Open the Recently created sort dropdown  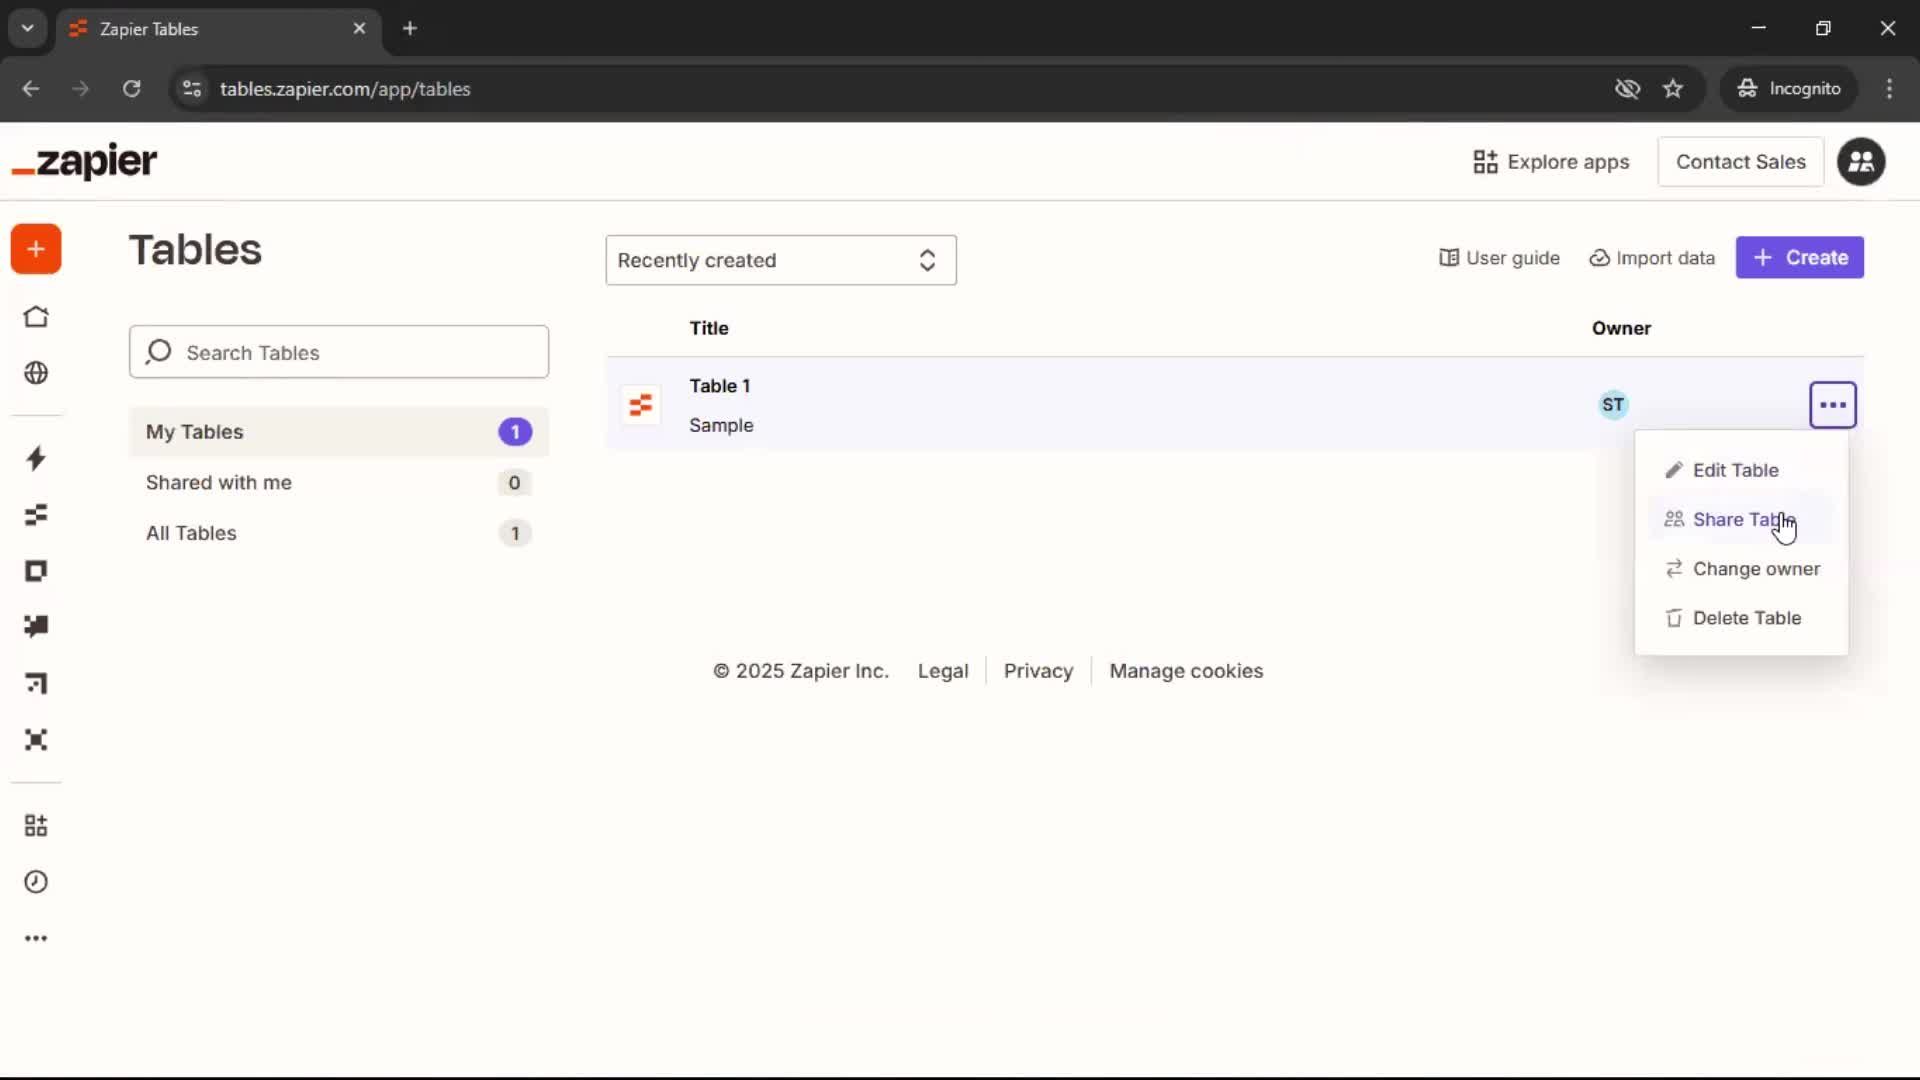pyautogui.click(x=781, y=260)
